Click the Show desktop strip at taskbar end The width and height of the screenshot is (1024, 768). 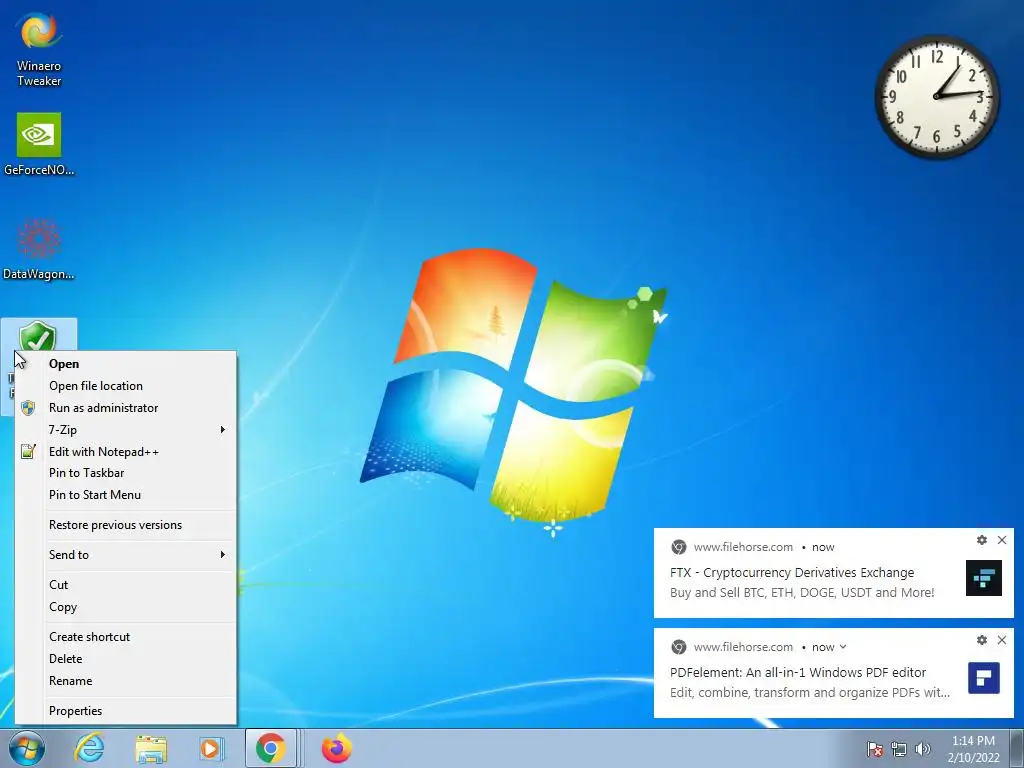click(x=1018, y=748)
